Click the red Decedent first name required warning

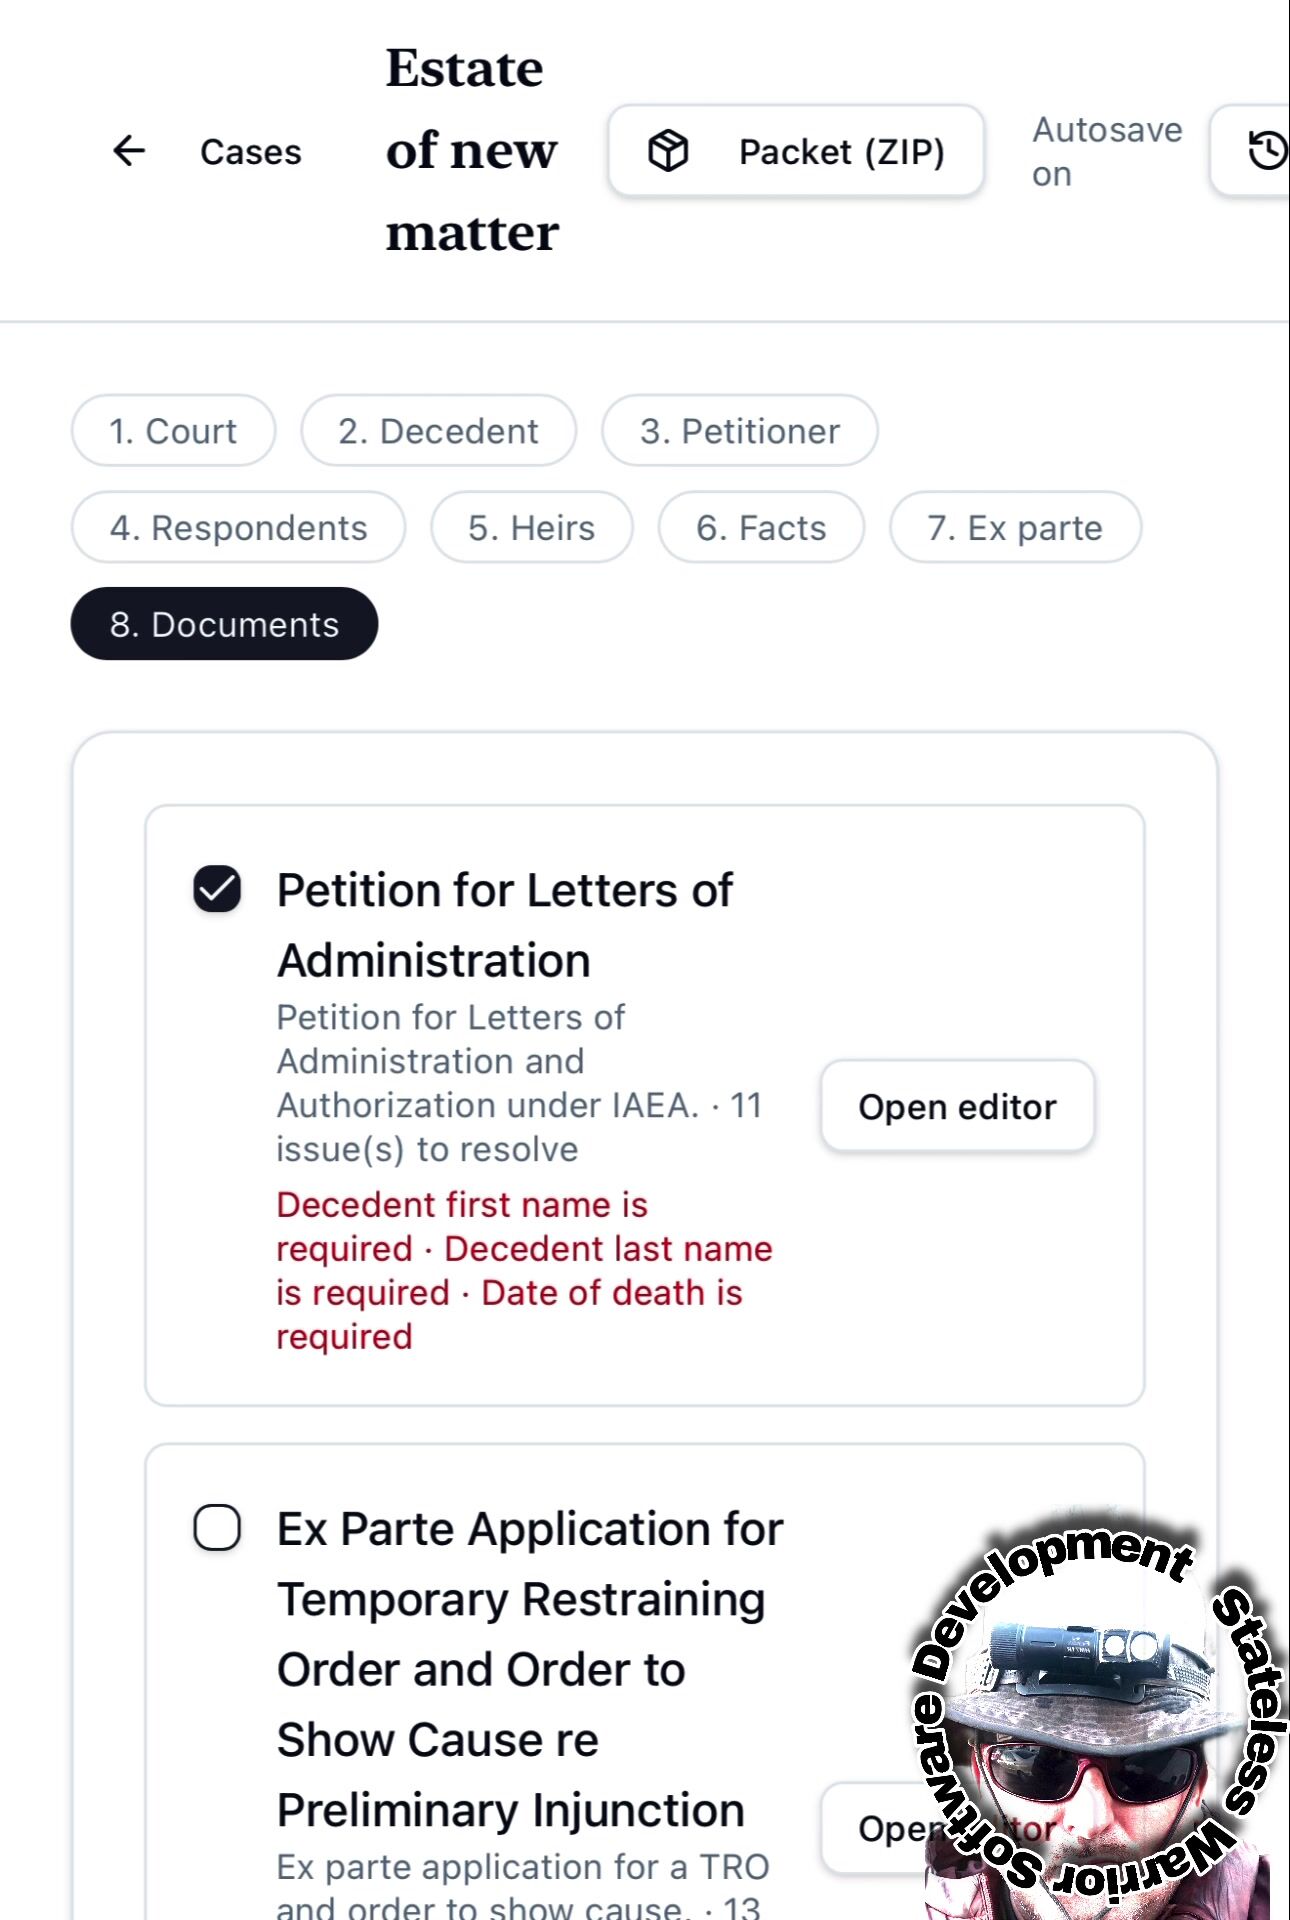(462, 1226)
